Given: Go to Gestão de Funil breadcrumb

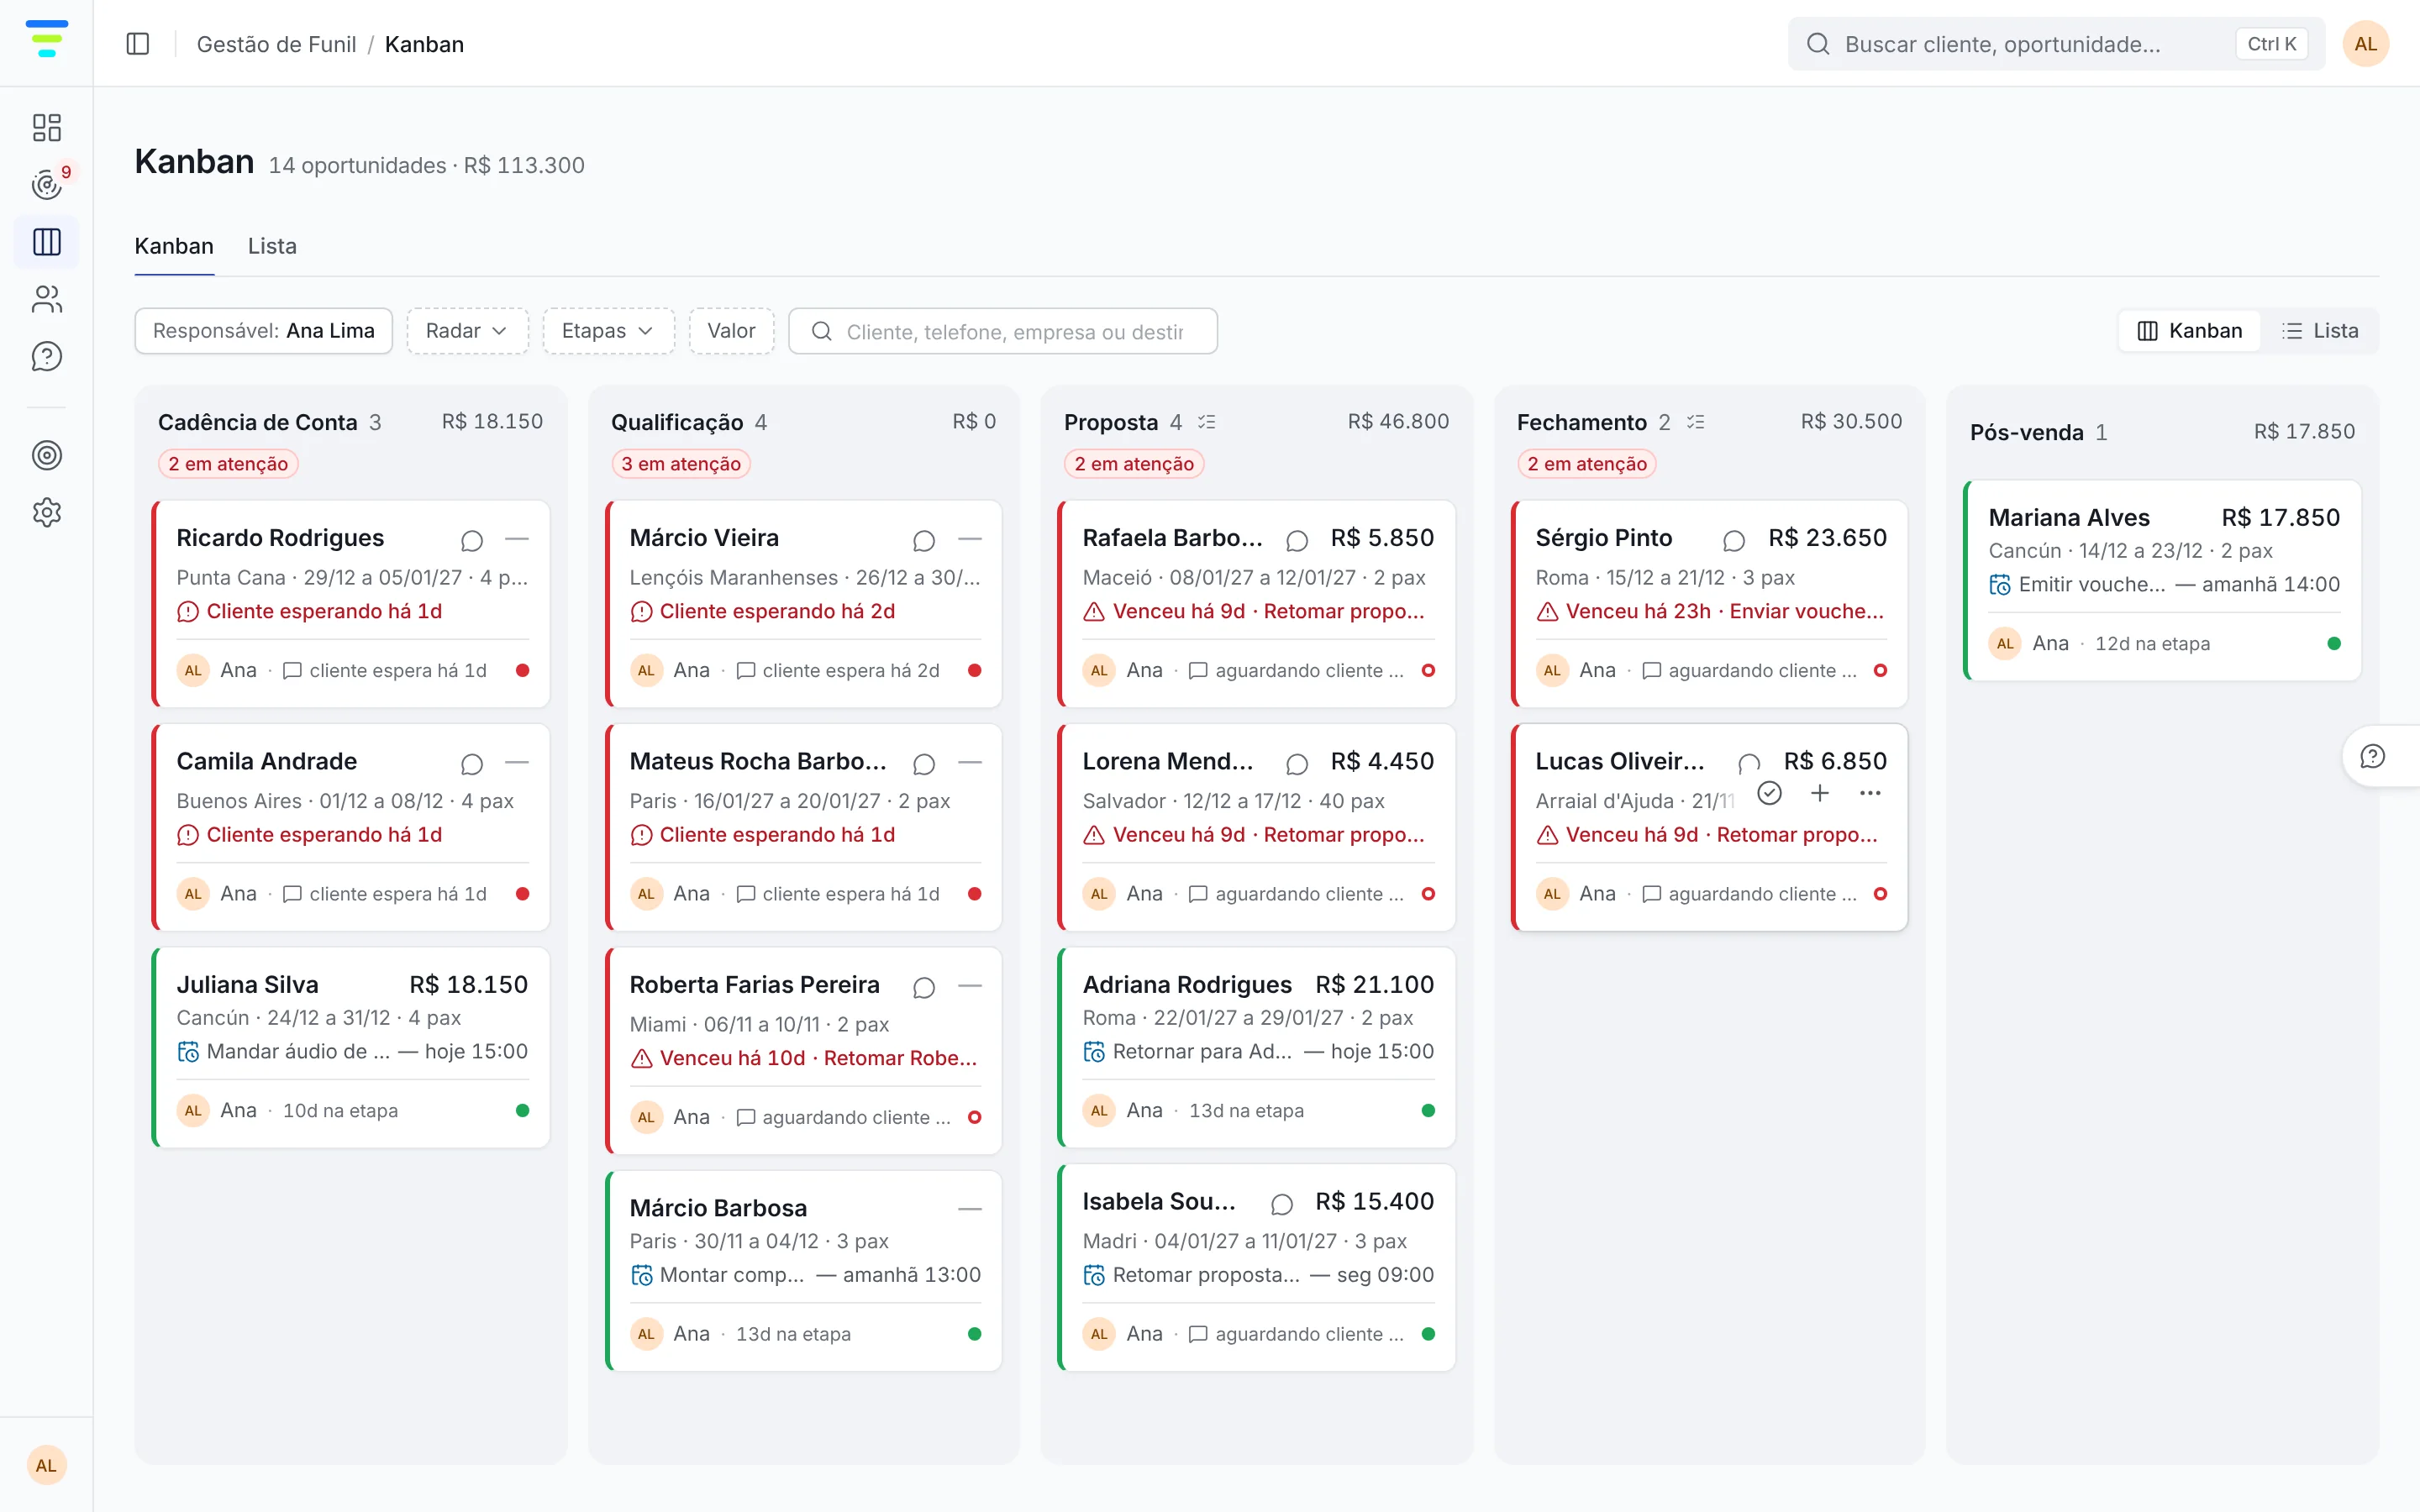Looking at the screenshot, I should [276, 44].
